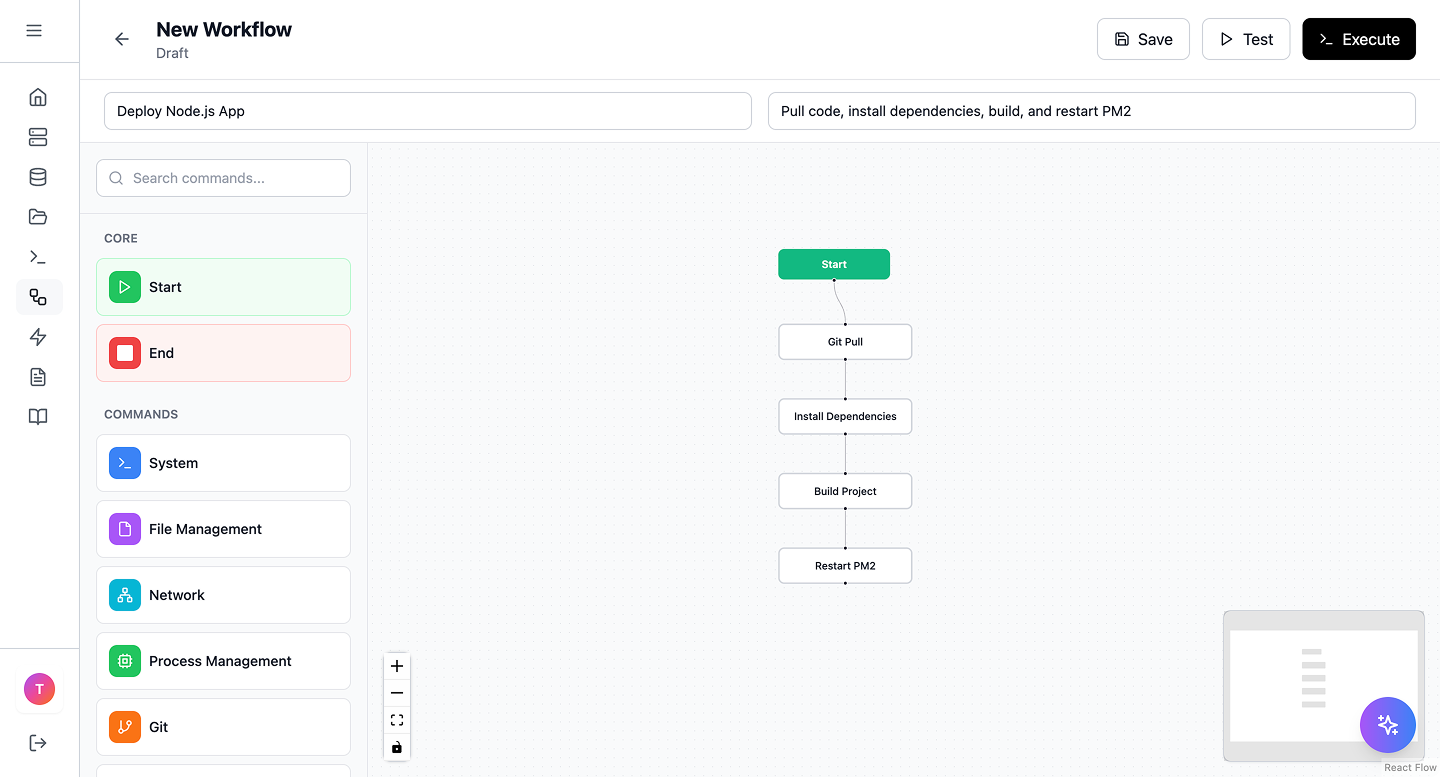The height and width of the screenshot is (777, 1440).
Task: Open the Home dashboard icon
Action: click(x=37, y=96)
